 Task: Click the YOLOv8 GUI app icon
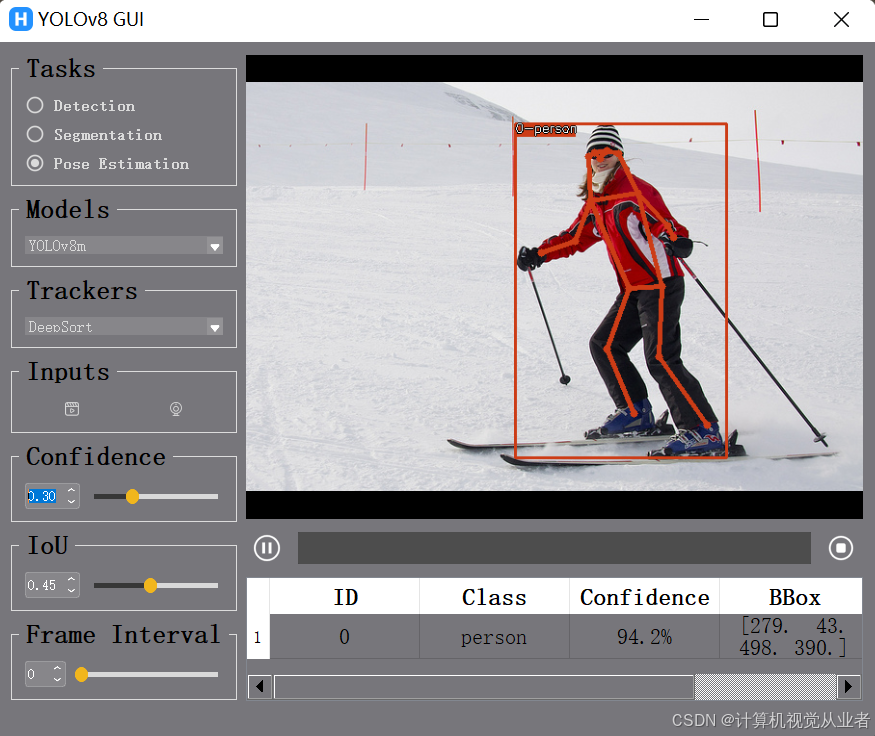tap(21, 19)
